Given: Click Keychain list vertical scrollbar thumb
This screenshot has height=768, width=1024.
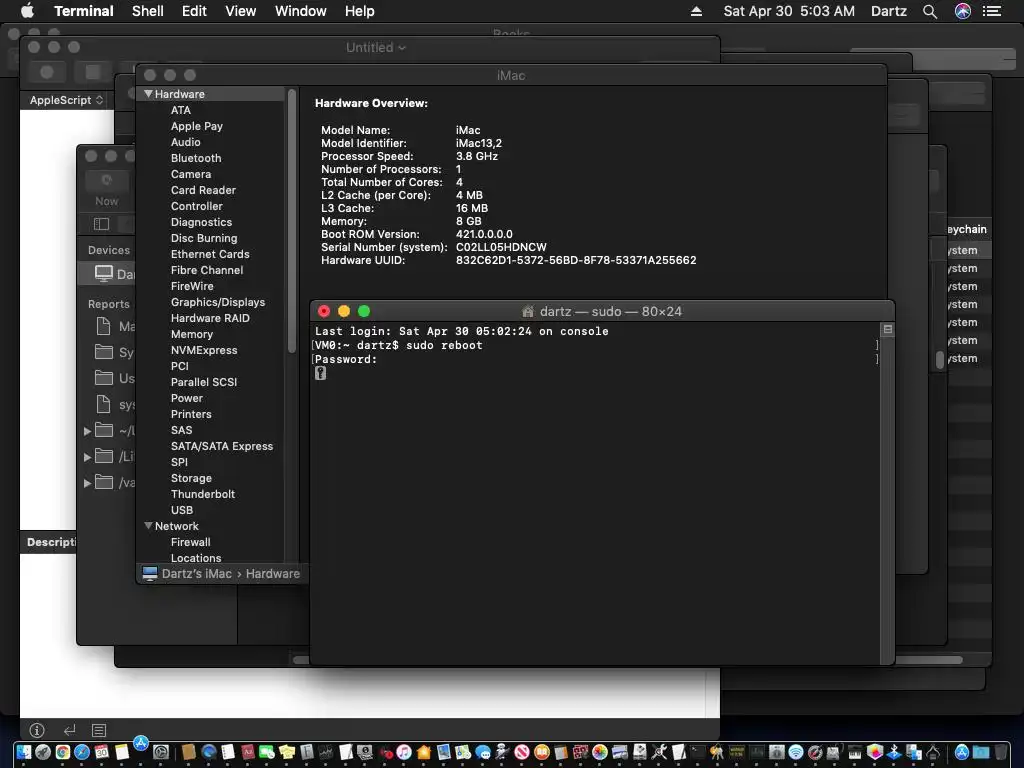Looking at the screenshot, I should (940, 359).
